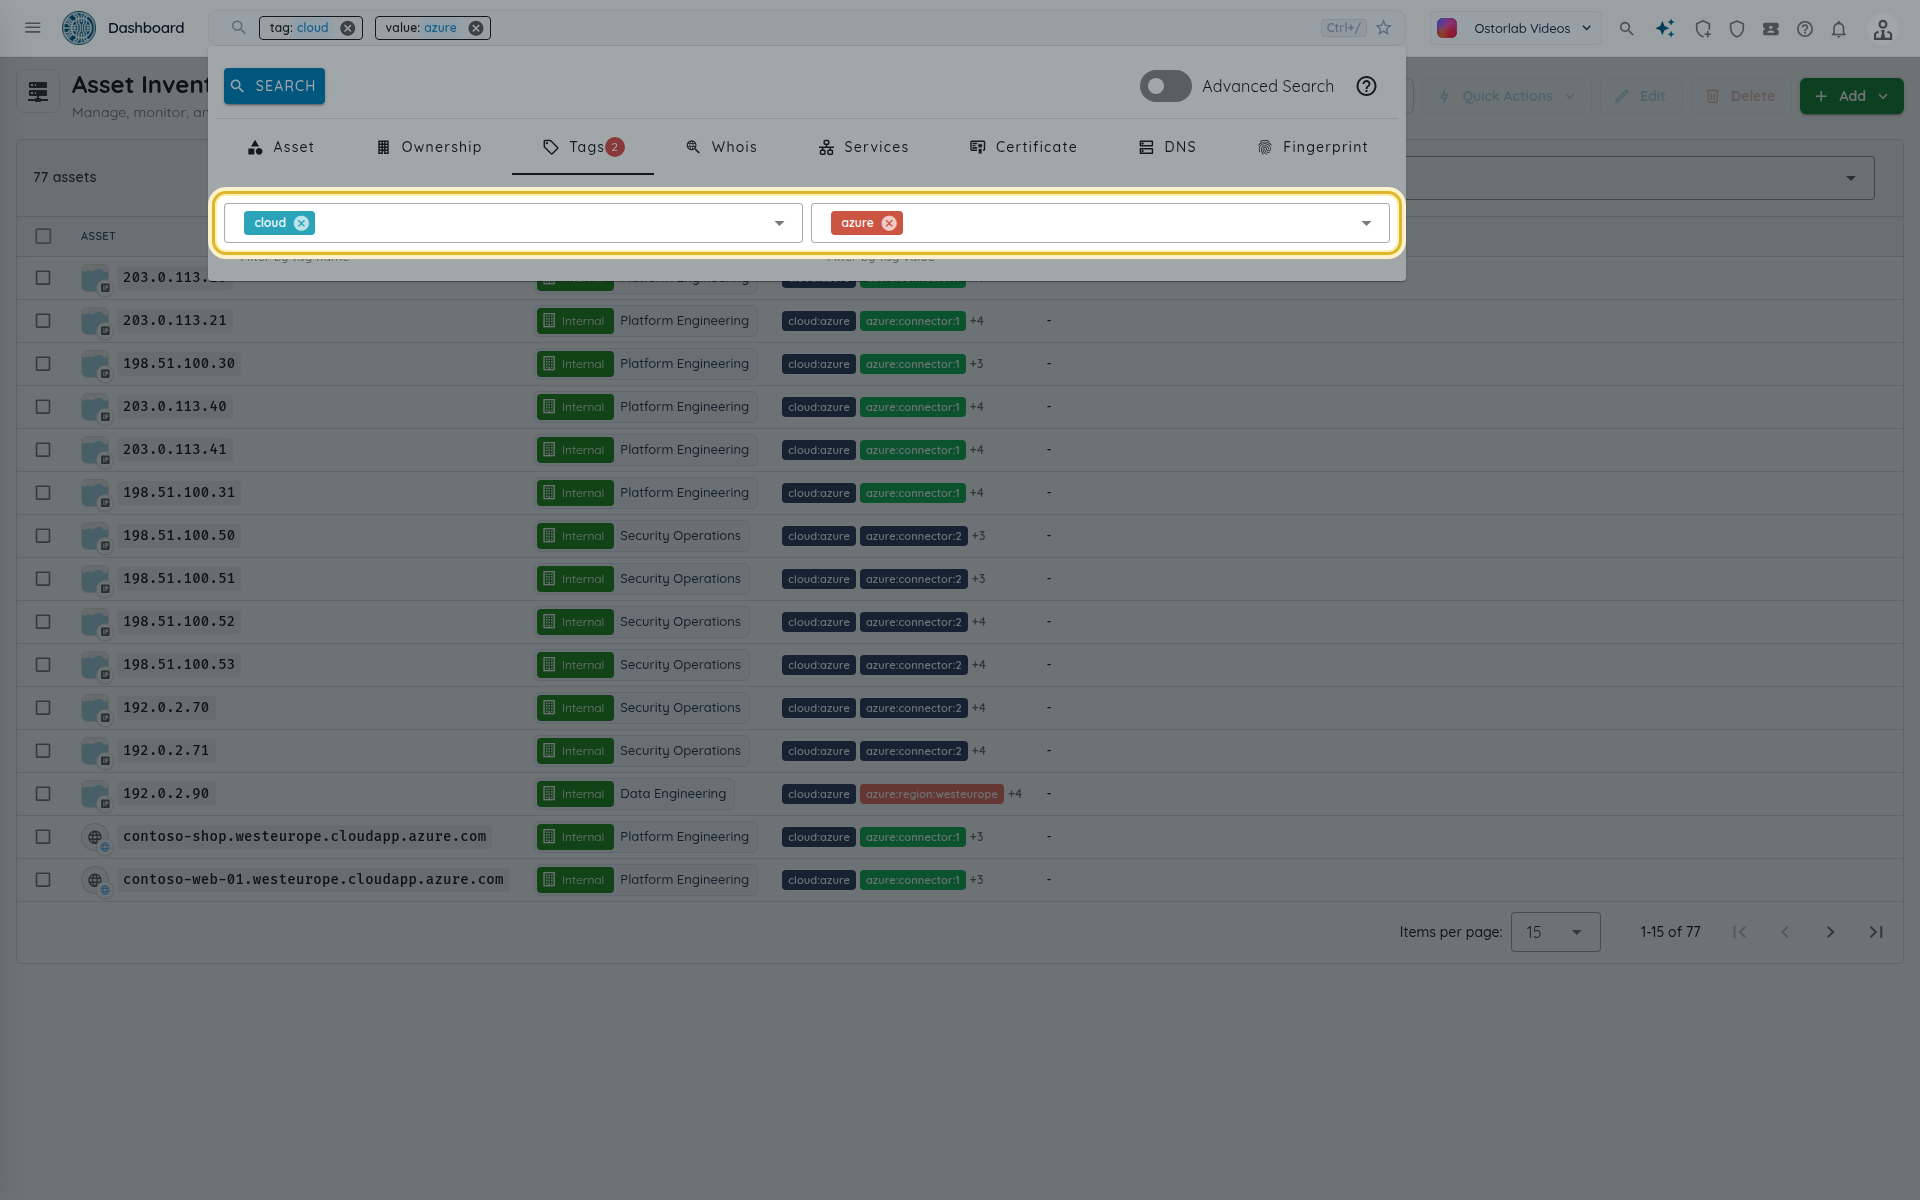
Task: Go to the next page of assets
Action: coord(1831,932)
